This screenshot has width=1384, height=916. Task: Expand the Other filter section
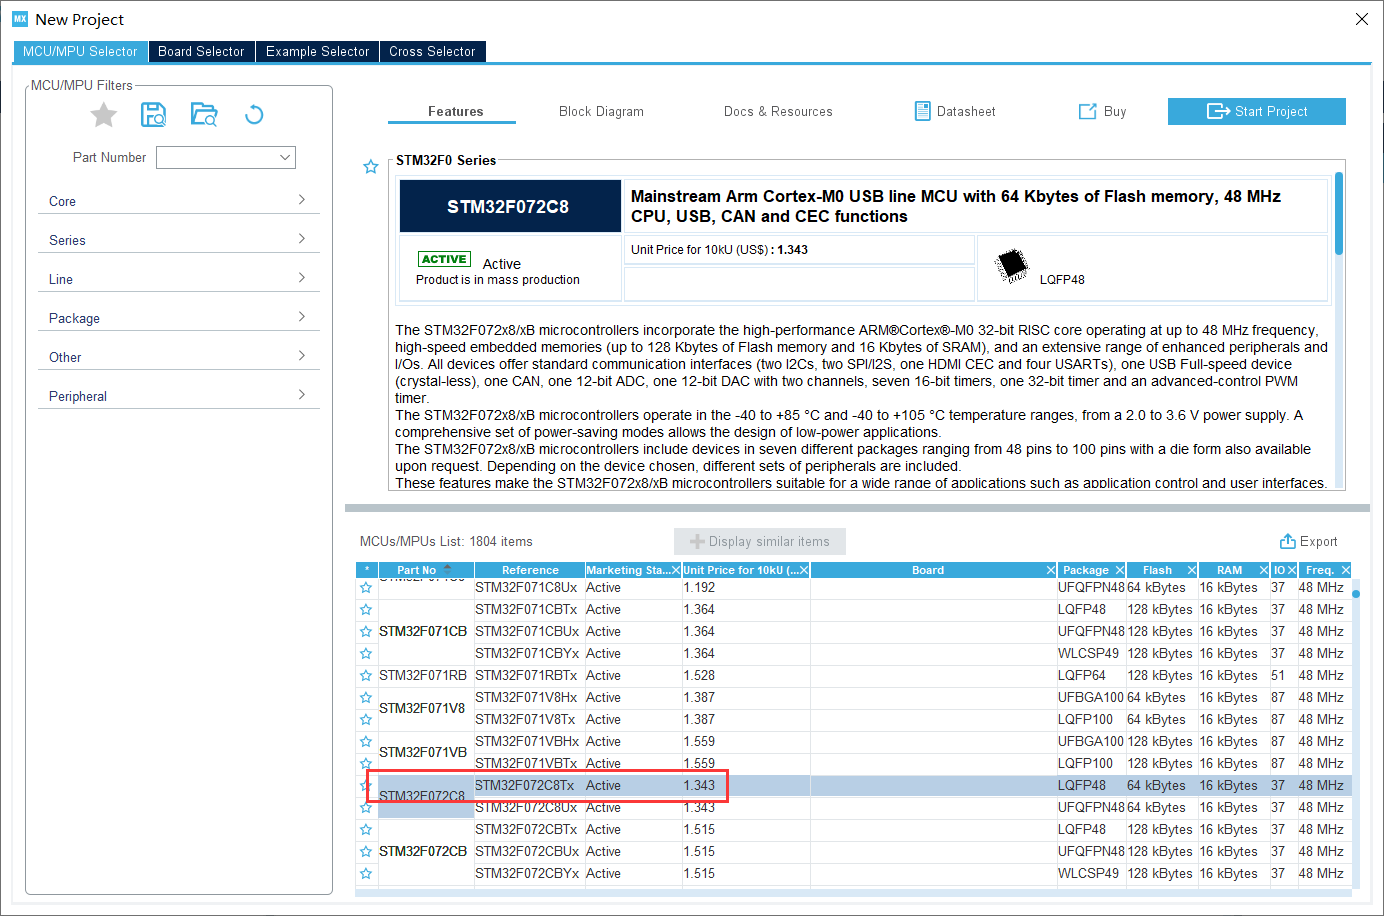[x=178, y=357]
